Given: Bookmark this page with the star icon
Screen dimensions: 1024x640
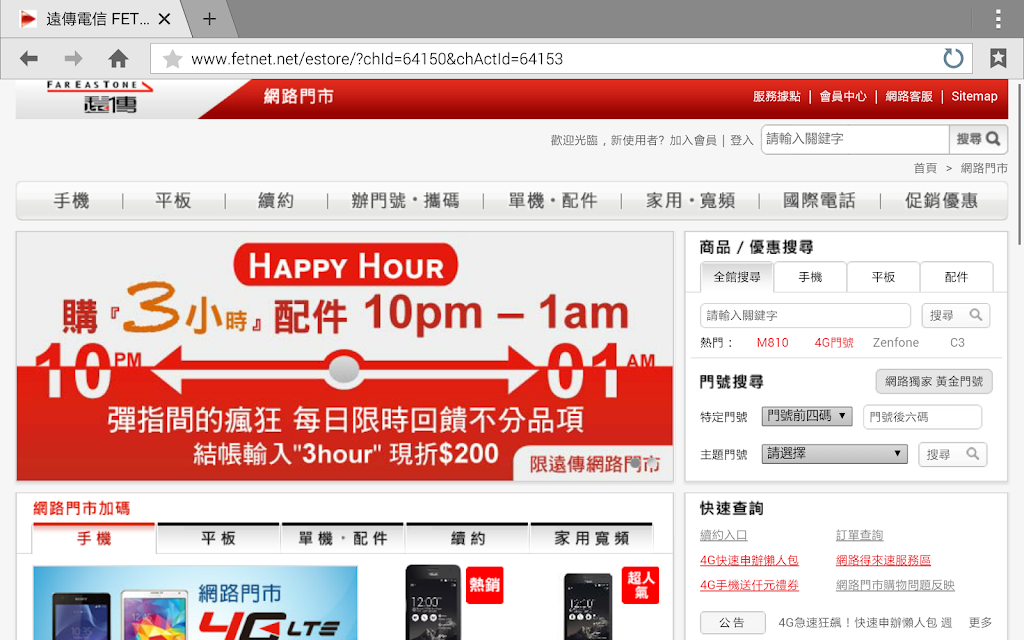Looking at the screenshot, I should point(172,59).
